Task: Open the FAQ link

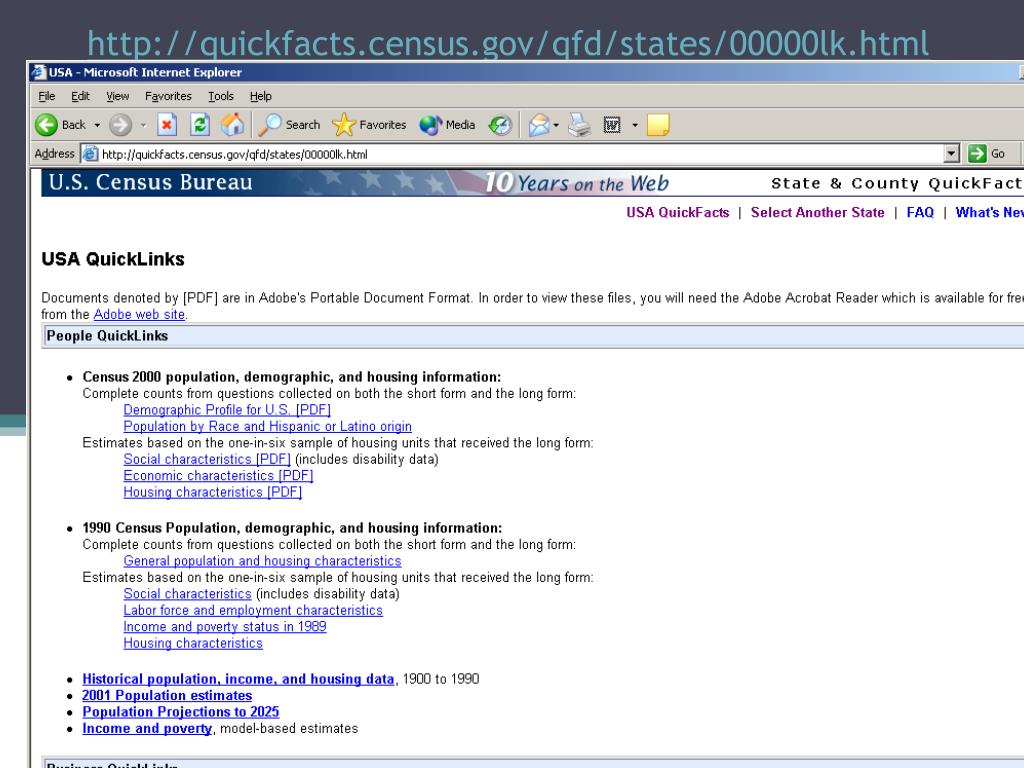Action: coord(920,212)
